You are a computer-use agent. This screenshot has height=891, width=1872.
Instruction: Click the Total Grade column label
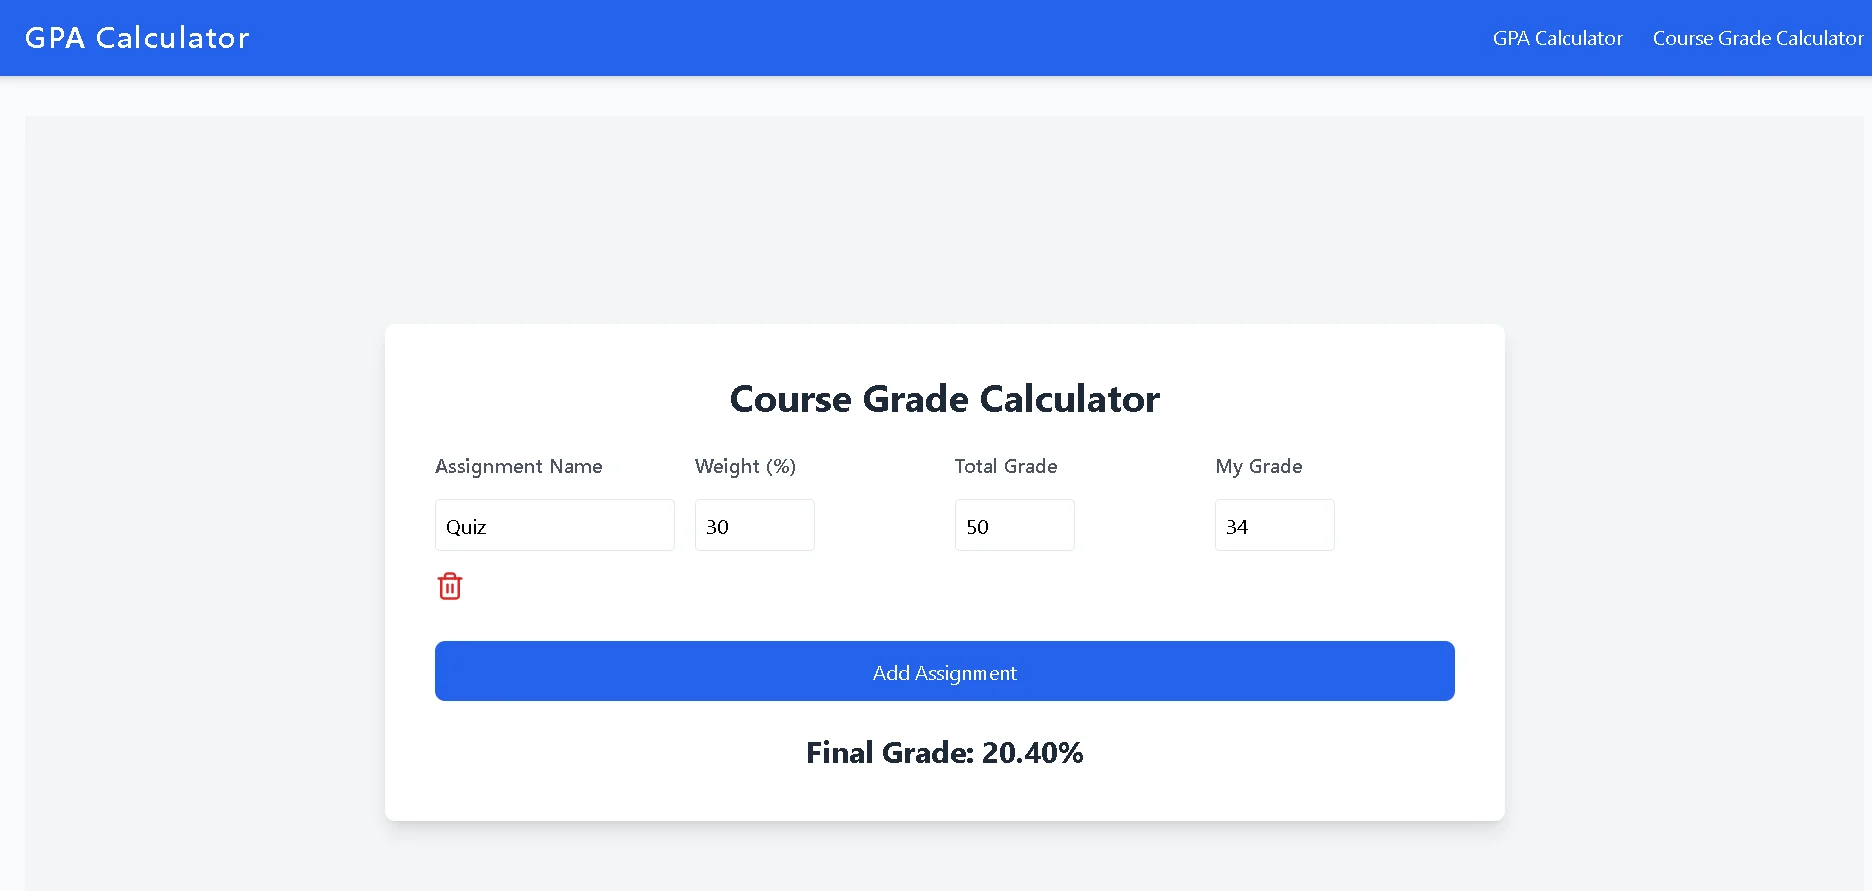point(1005,466)
